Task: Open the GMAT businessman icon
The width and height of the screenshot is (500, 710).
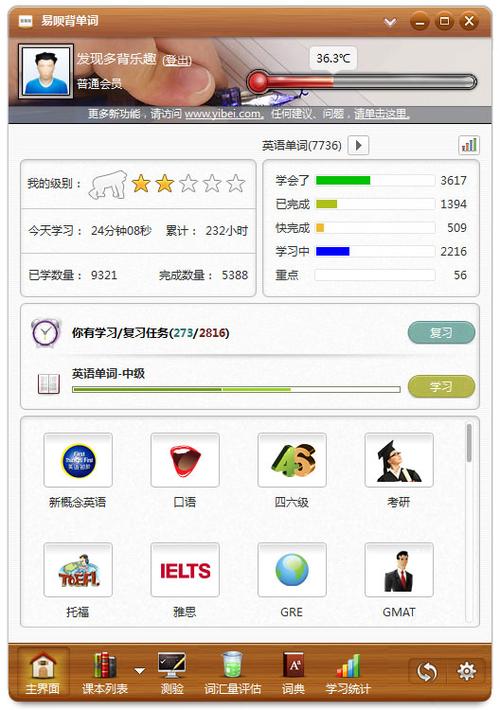Action: click(x=399, y=570)
